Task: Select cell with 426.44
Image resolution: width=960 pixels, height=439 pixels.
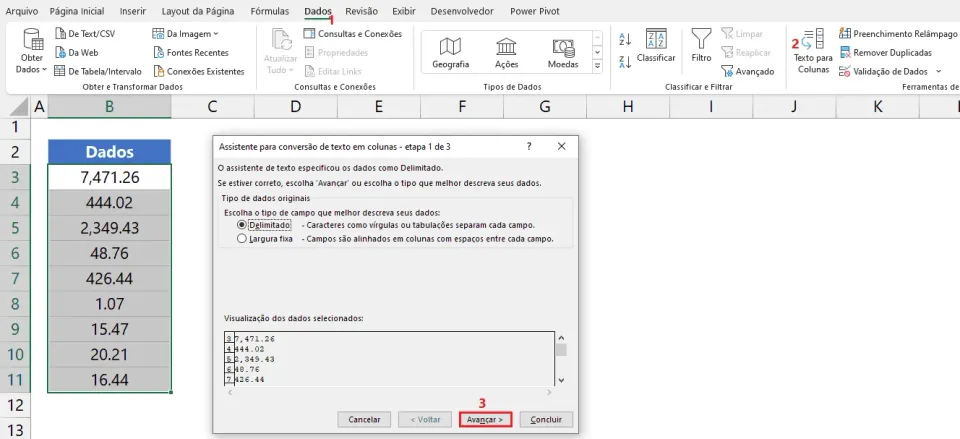Action: [x=110, y=279]
